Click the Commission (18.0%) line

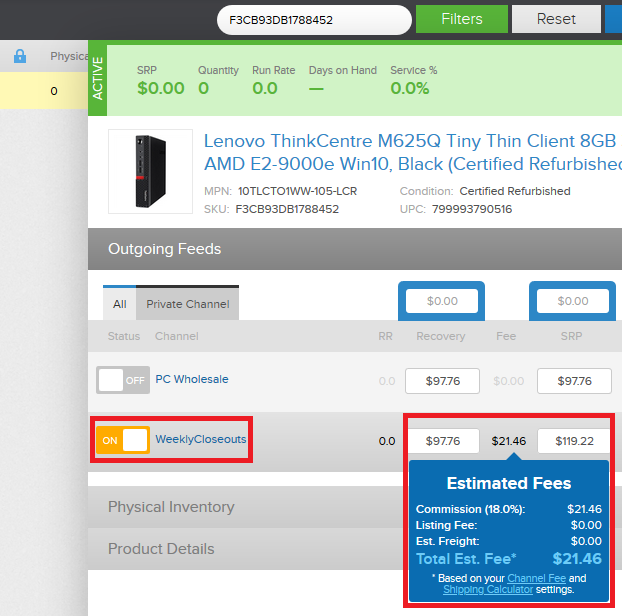(509, 509)
